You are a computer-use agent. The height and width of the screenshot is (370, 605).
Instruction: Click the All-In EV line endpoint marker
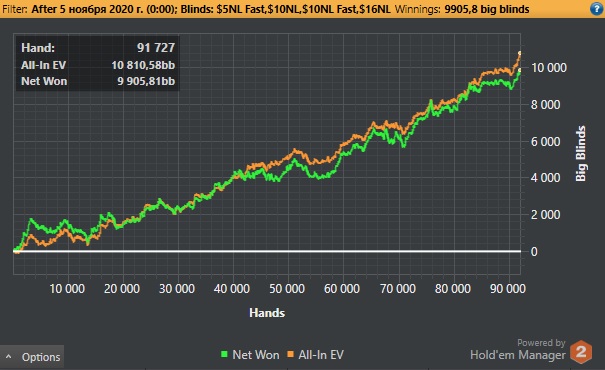tap(520, 53)
